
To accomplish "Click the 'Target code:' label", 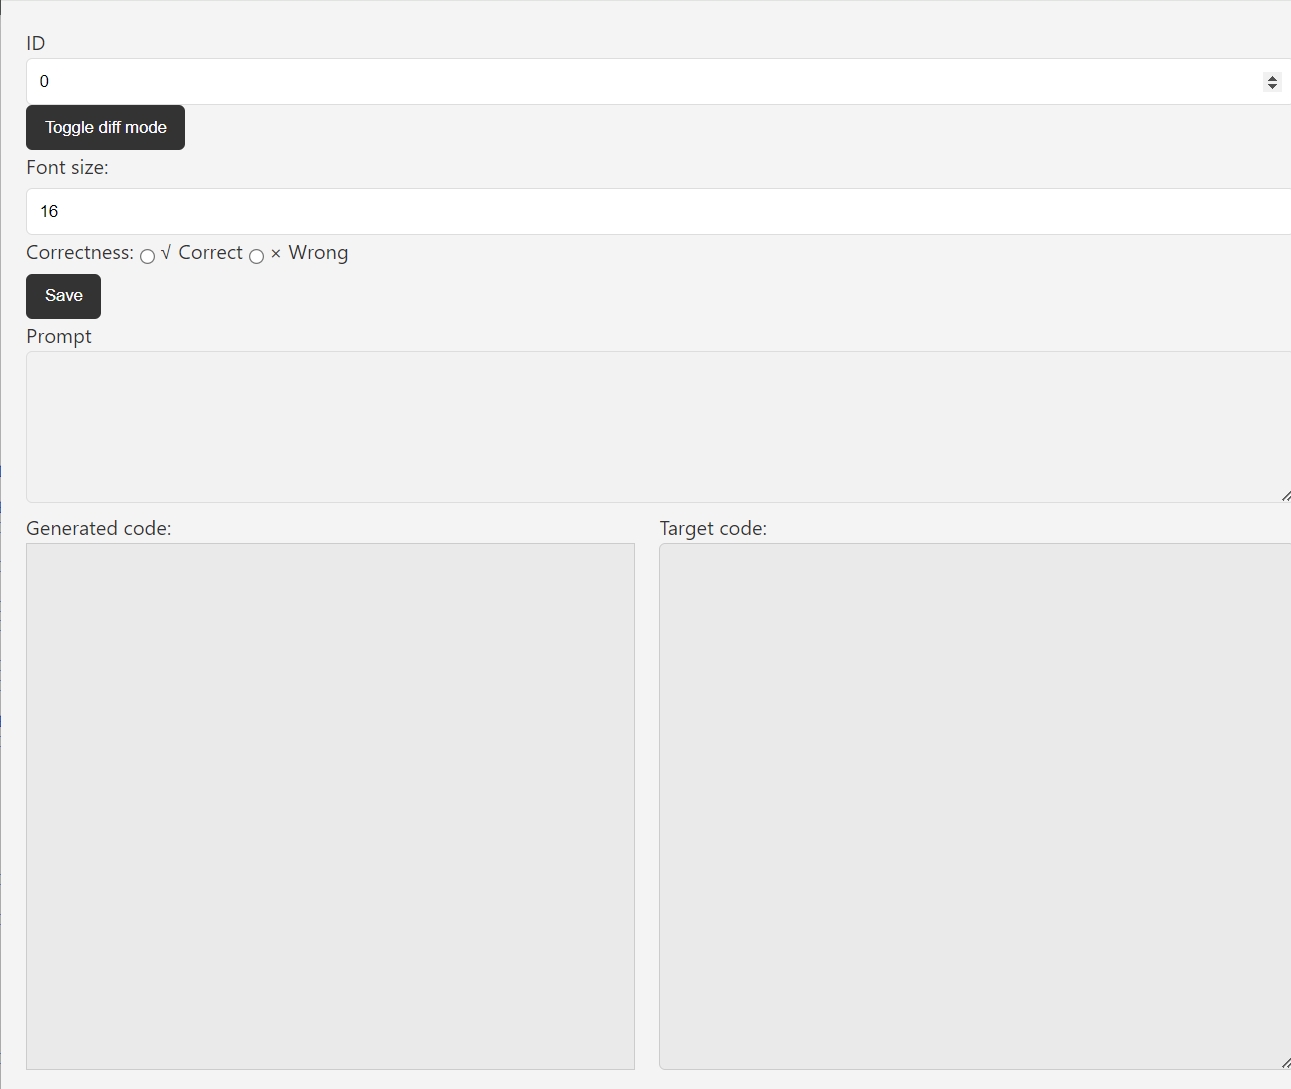I will click(713, 528).
